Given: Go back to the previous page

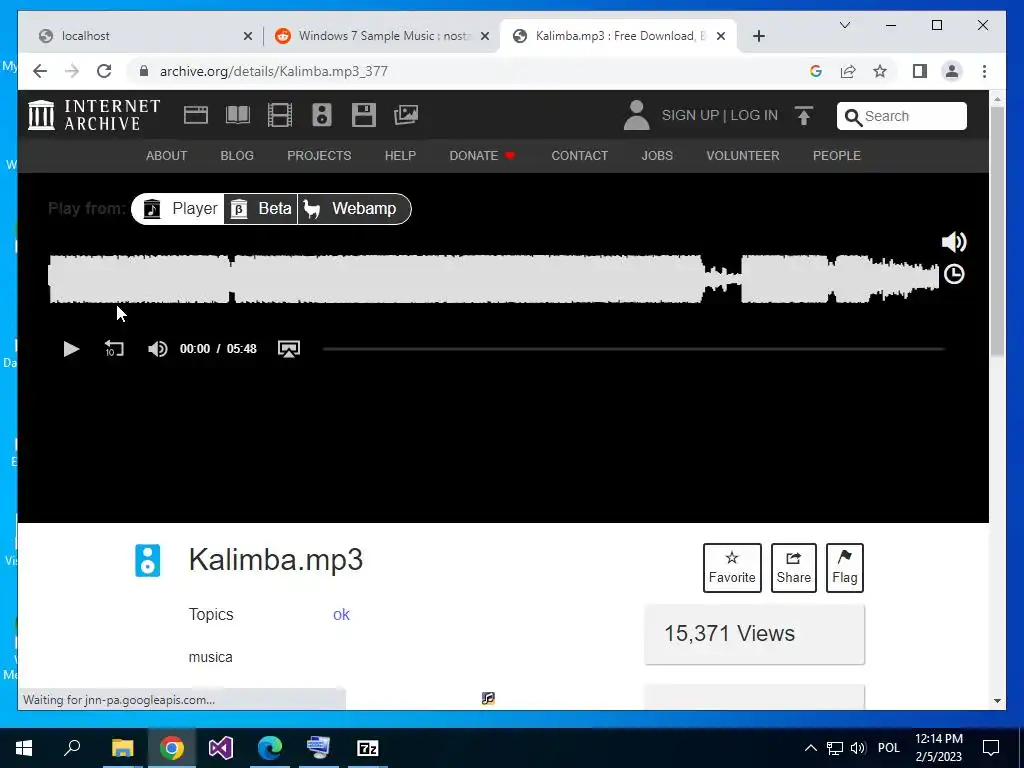Looking at the screenshot, I should click(40, 71).
